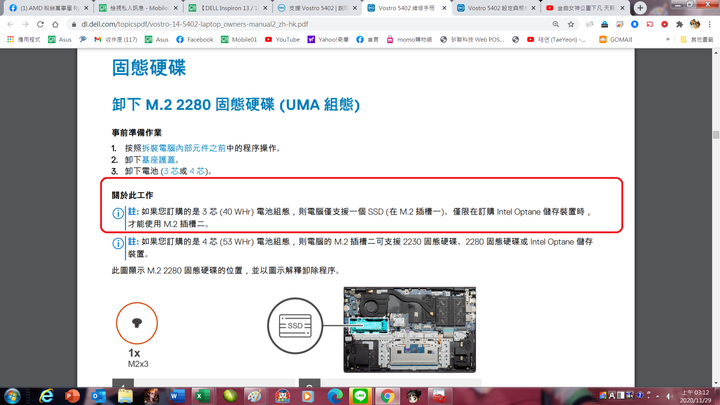Screen dimensions: 720x405
Task: Close the Vostro 5402 維修手冊 tab
Action: 444,8
